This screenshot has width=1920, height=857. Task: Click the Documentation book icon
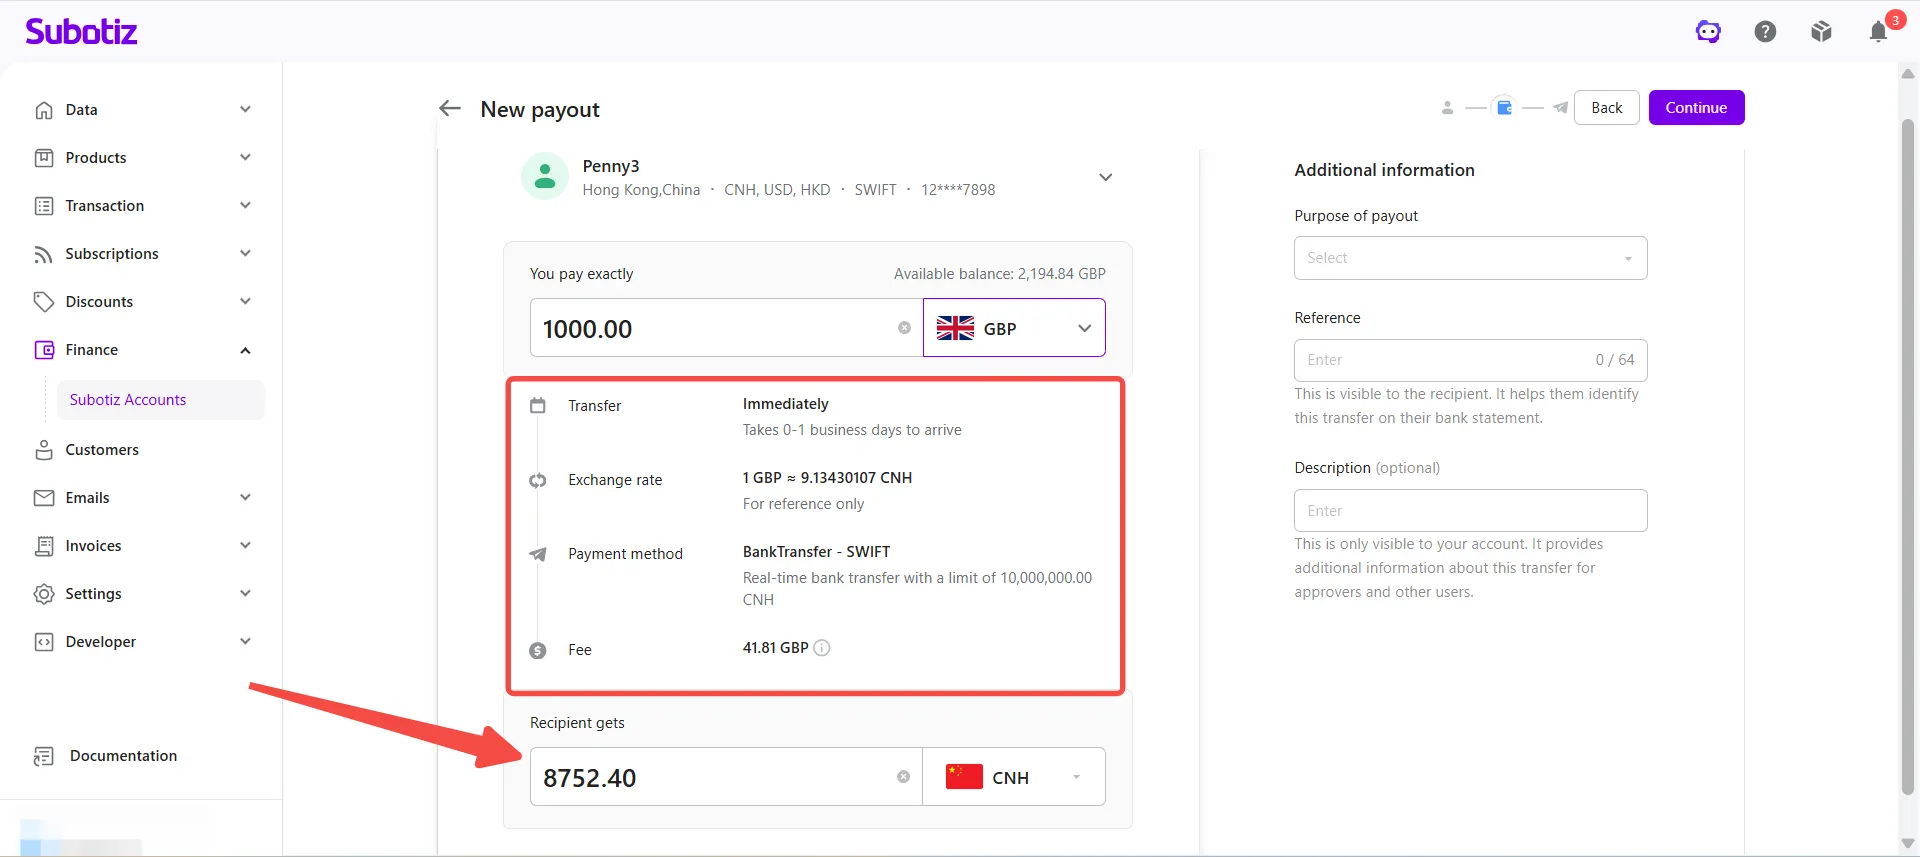(44, 756)
